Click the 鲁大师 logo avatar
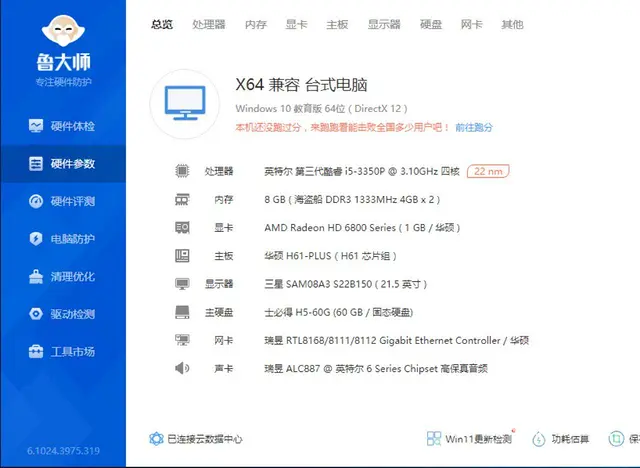The image size is (640, 468). [63, 31]
